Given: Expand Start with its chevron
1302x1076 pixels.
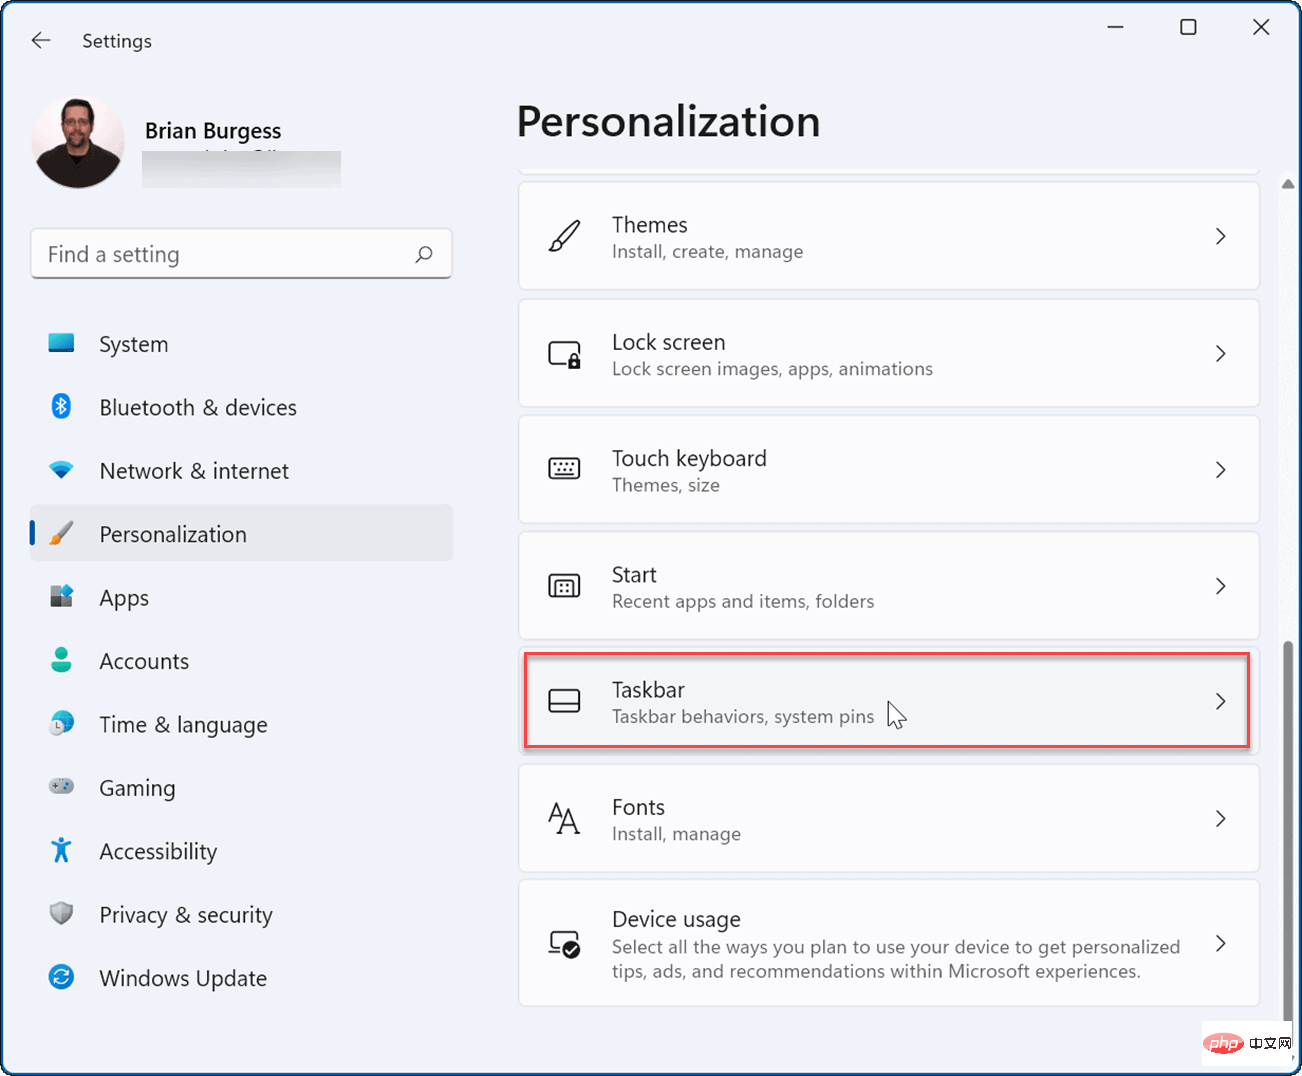Looking at the screenshot, I should tap(1220, 586).
